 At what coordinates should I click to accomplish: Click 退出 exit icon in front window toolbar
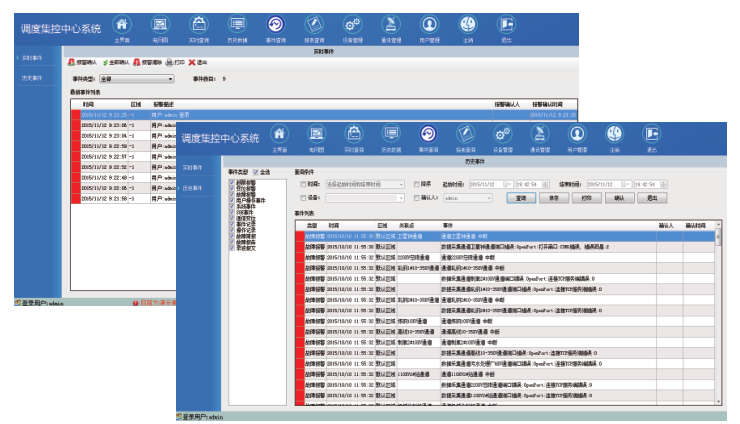pos(651,134)
